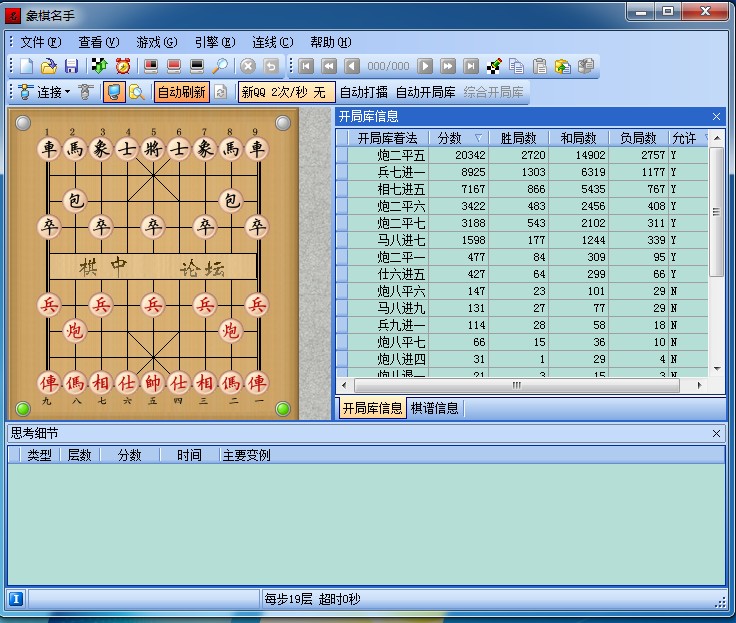Select 相七进五 opening row
The width and height of the screenshot is (736, 623).
click(522, 189)
